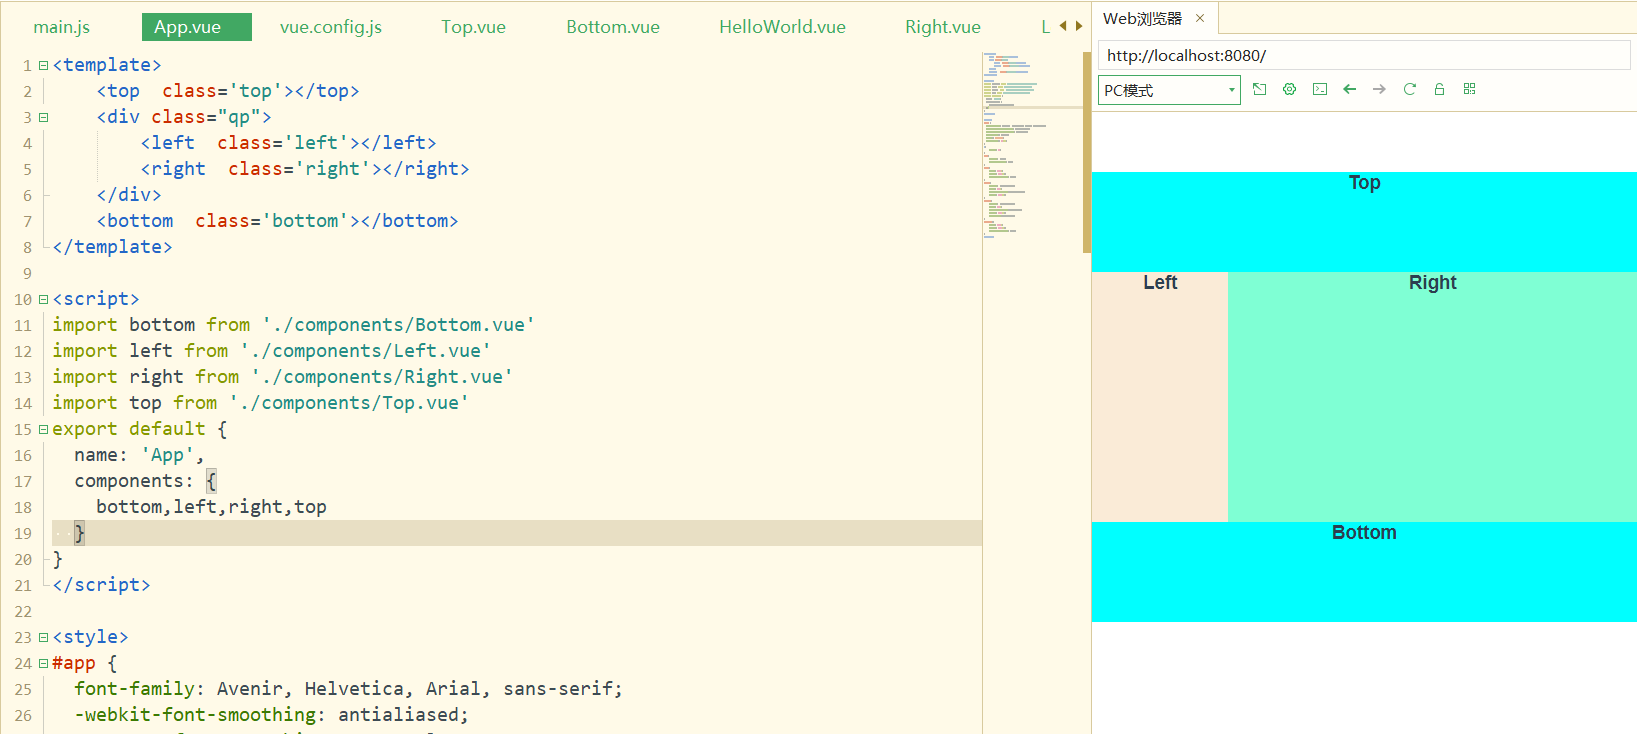Viewport: 1637px width, 734px height.
Task: Switch to main.js tab
Action: [62, 27]
